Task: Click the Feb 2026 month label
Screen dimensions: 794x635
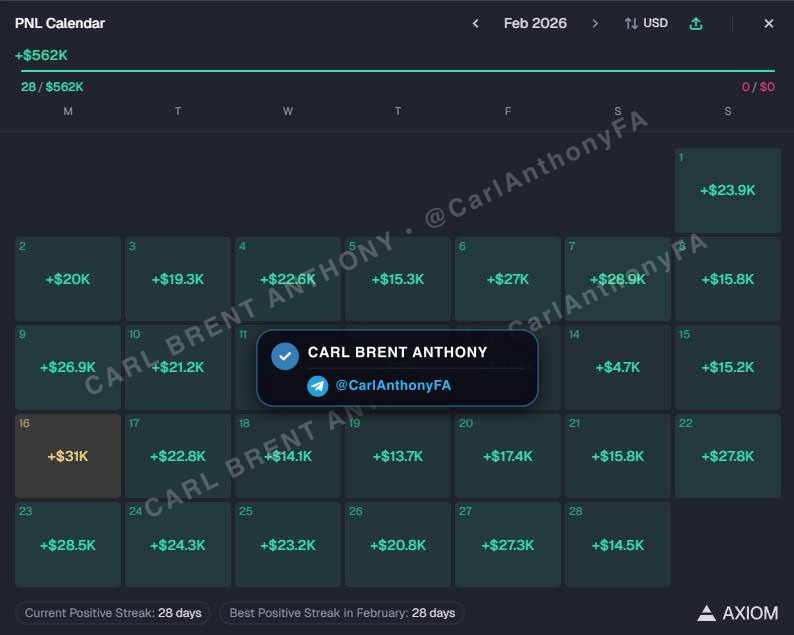Action: pos(535,23)
